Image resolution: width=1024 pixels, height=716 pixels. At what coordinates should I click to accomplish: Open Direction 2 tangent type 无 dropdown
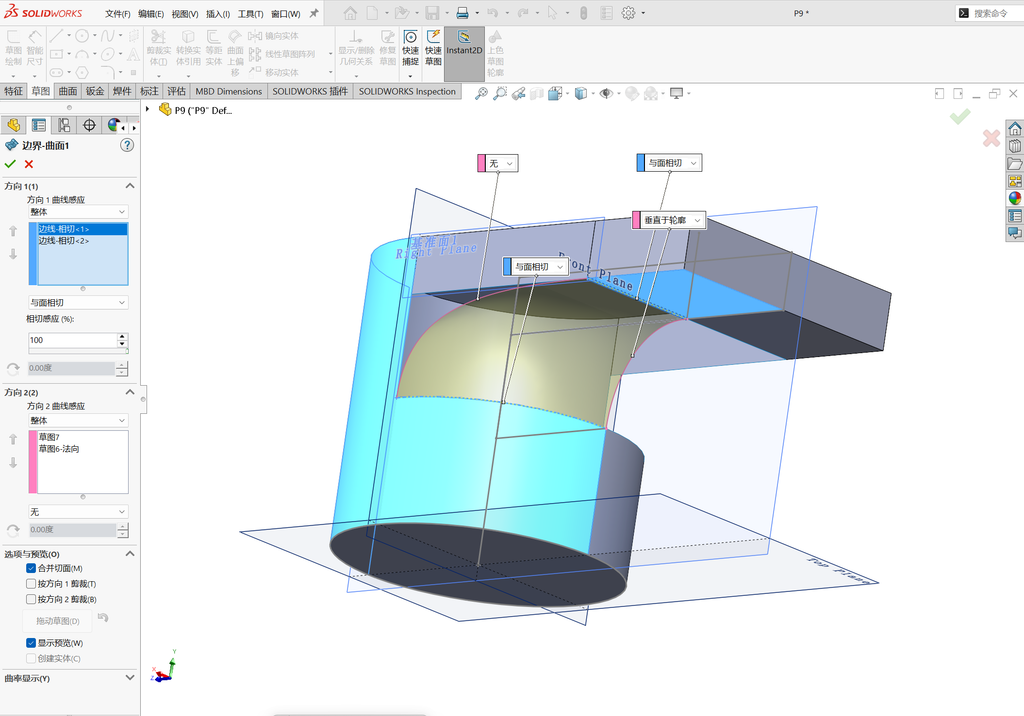pyautogui.click(x=78, y=512)
